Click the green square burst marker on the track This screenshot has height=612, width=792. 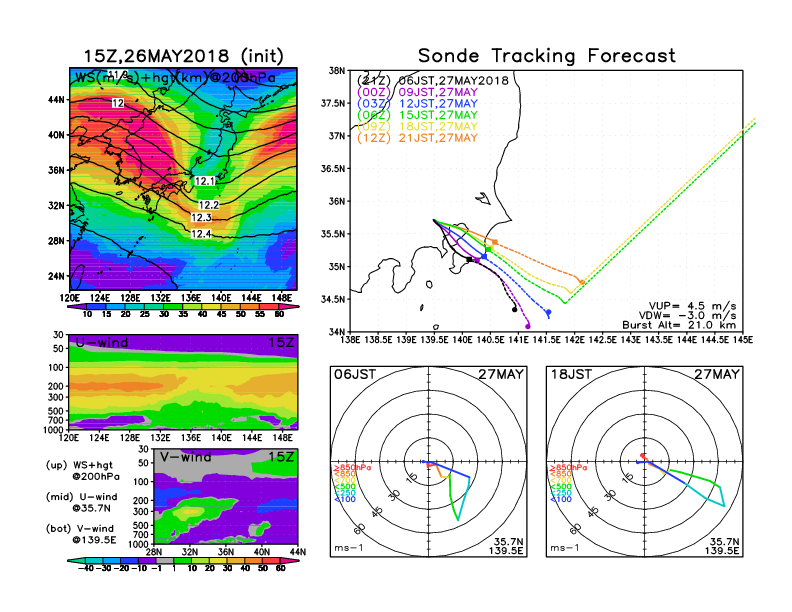click(488, 249)
